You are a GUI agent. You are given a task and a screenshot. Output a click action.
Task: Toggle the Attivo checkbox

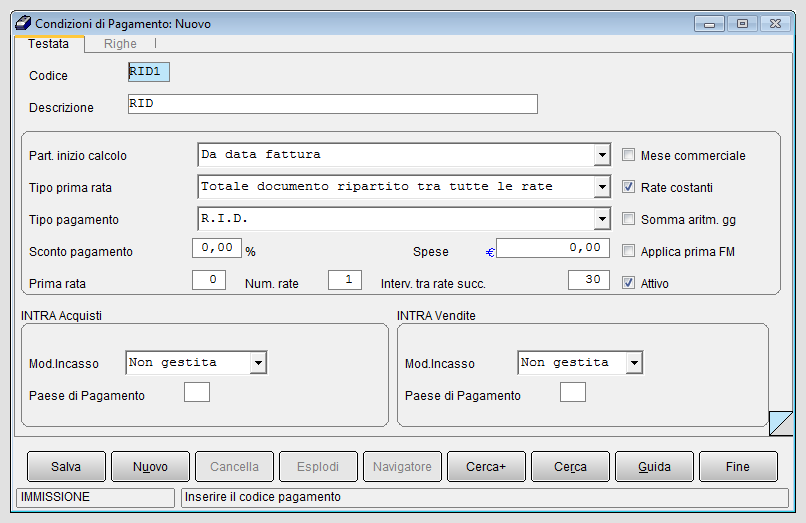(x=628, y=282)
